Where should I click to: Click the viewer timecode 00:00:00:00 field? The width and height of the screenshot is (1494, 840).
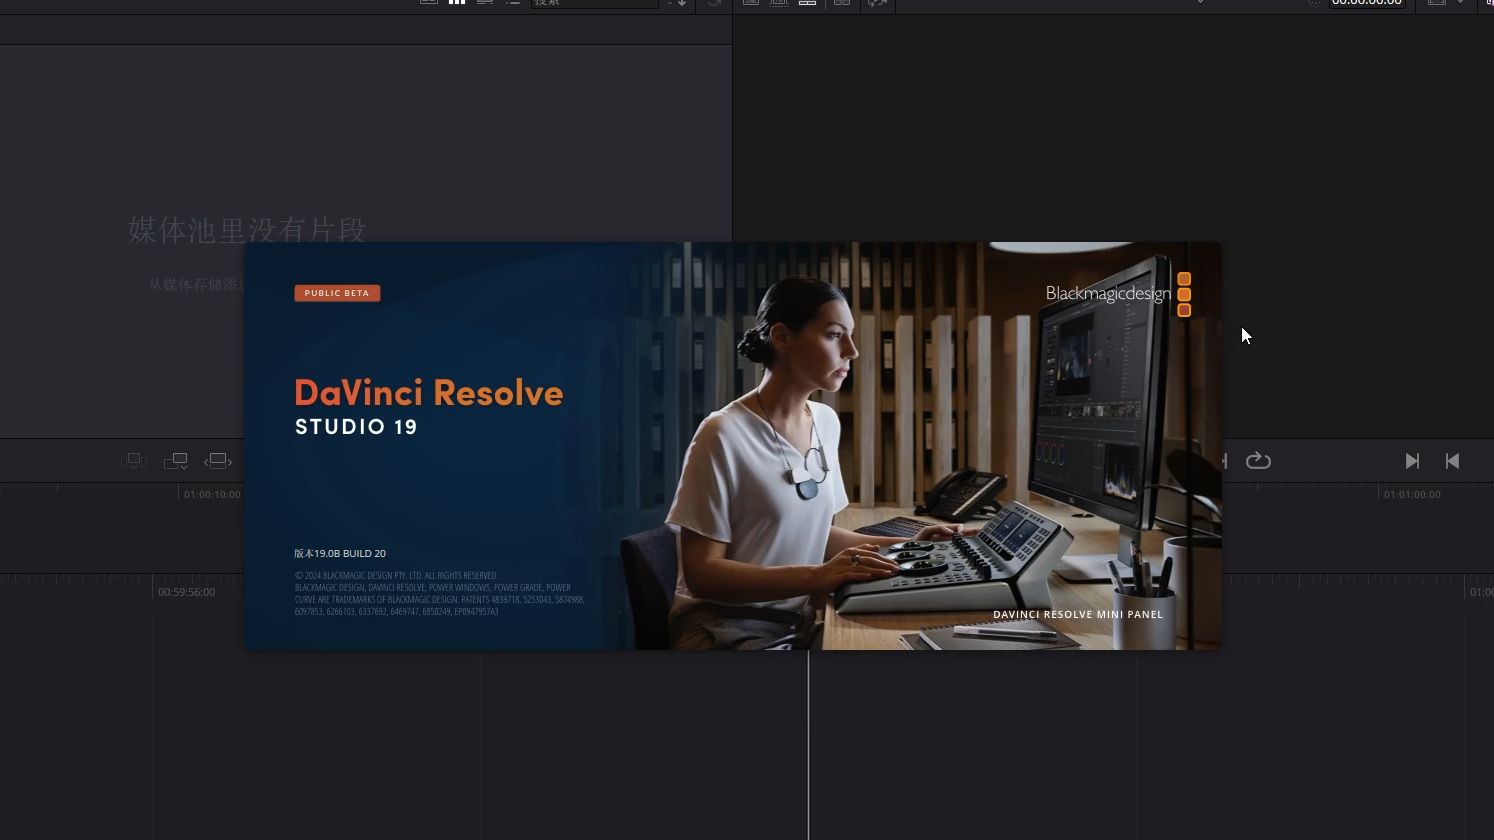[1367, 3]
